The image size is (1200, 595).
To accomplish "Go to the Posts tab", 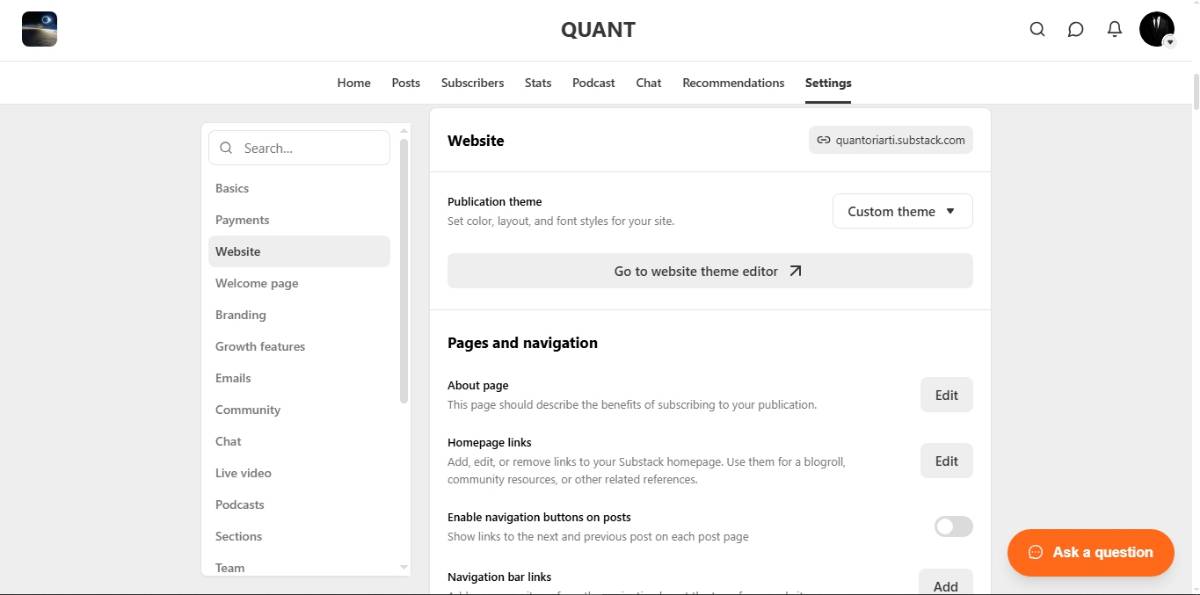I will [406, 83].
